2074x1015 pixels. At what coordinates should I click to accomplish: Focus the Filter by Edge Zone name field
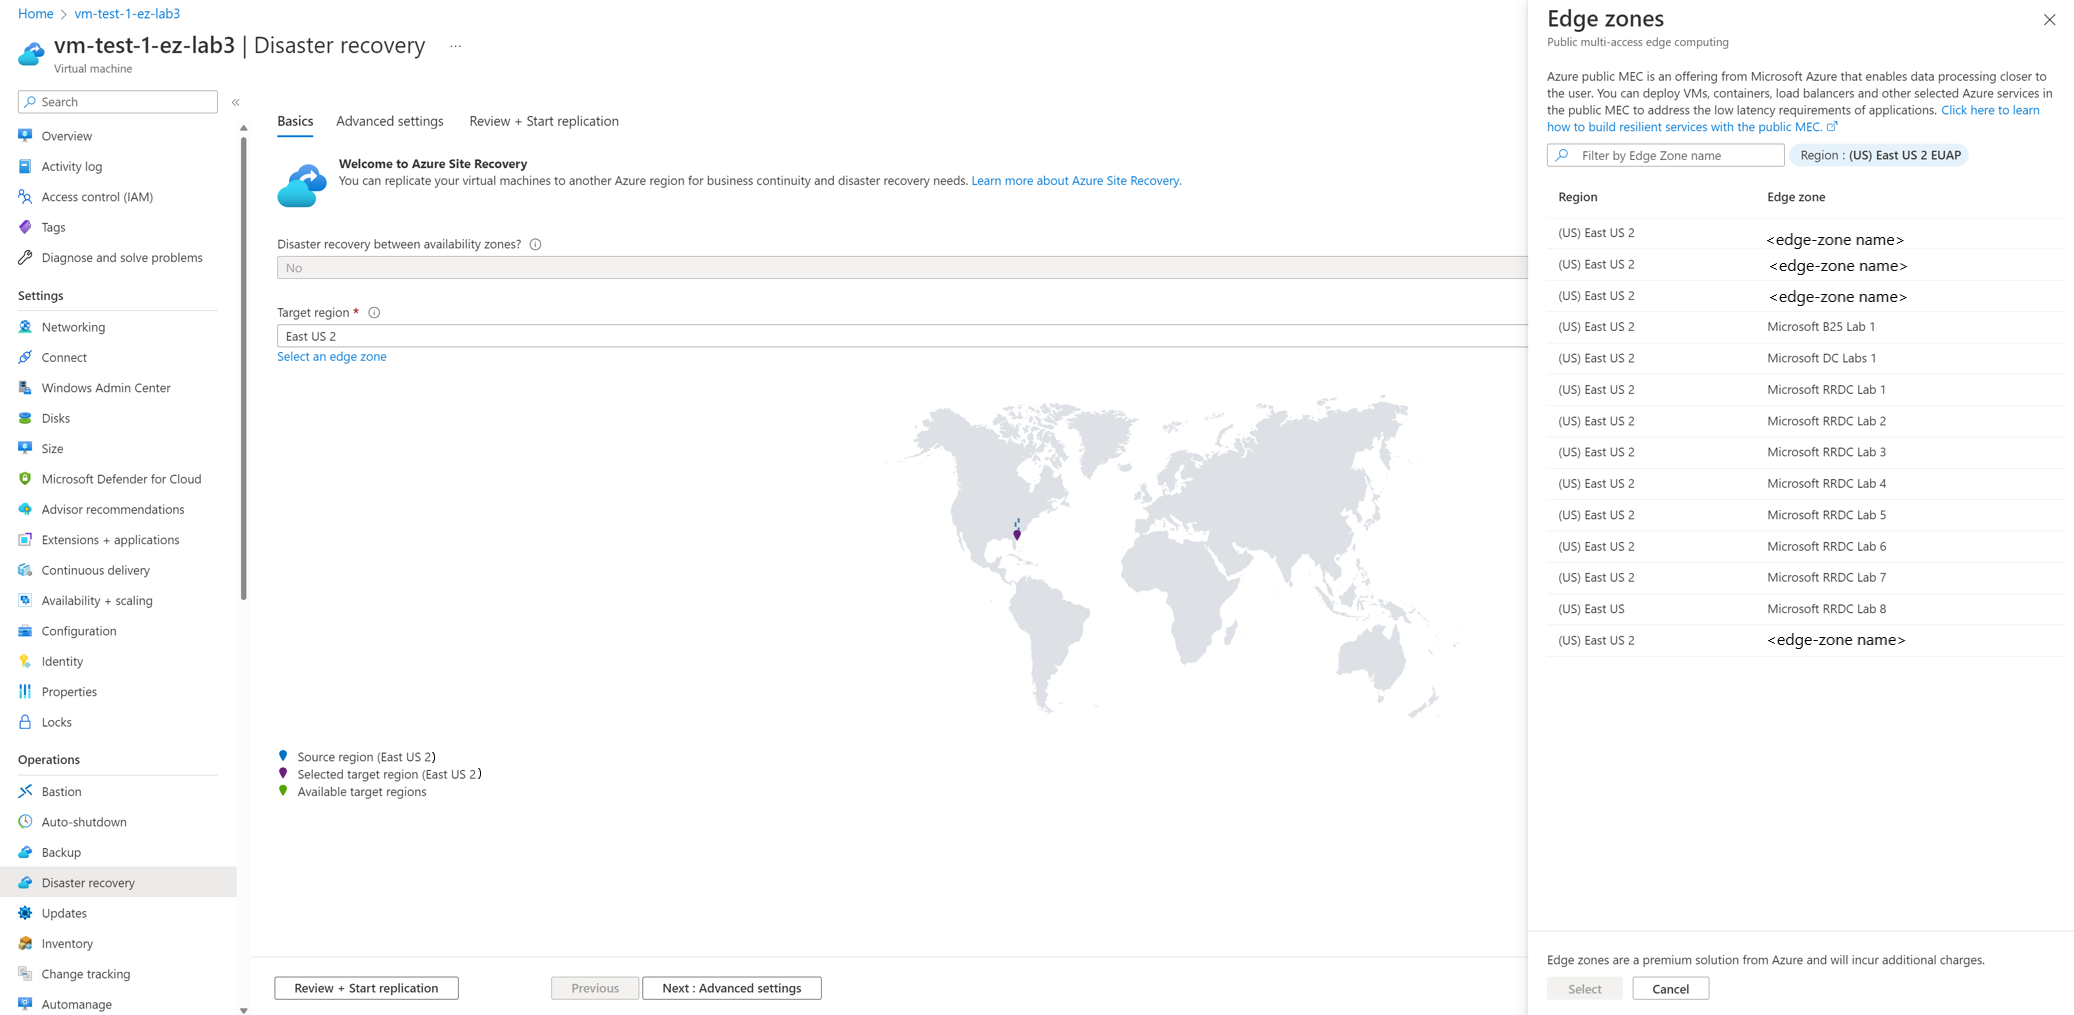(x=1665, y=155)
